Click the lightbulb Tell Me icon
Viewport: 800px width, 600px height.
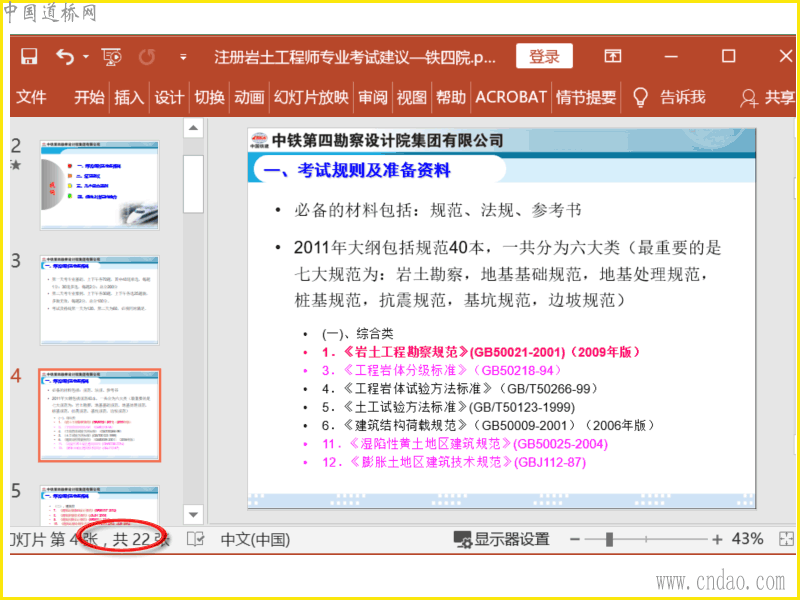pos(640,97)
